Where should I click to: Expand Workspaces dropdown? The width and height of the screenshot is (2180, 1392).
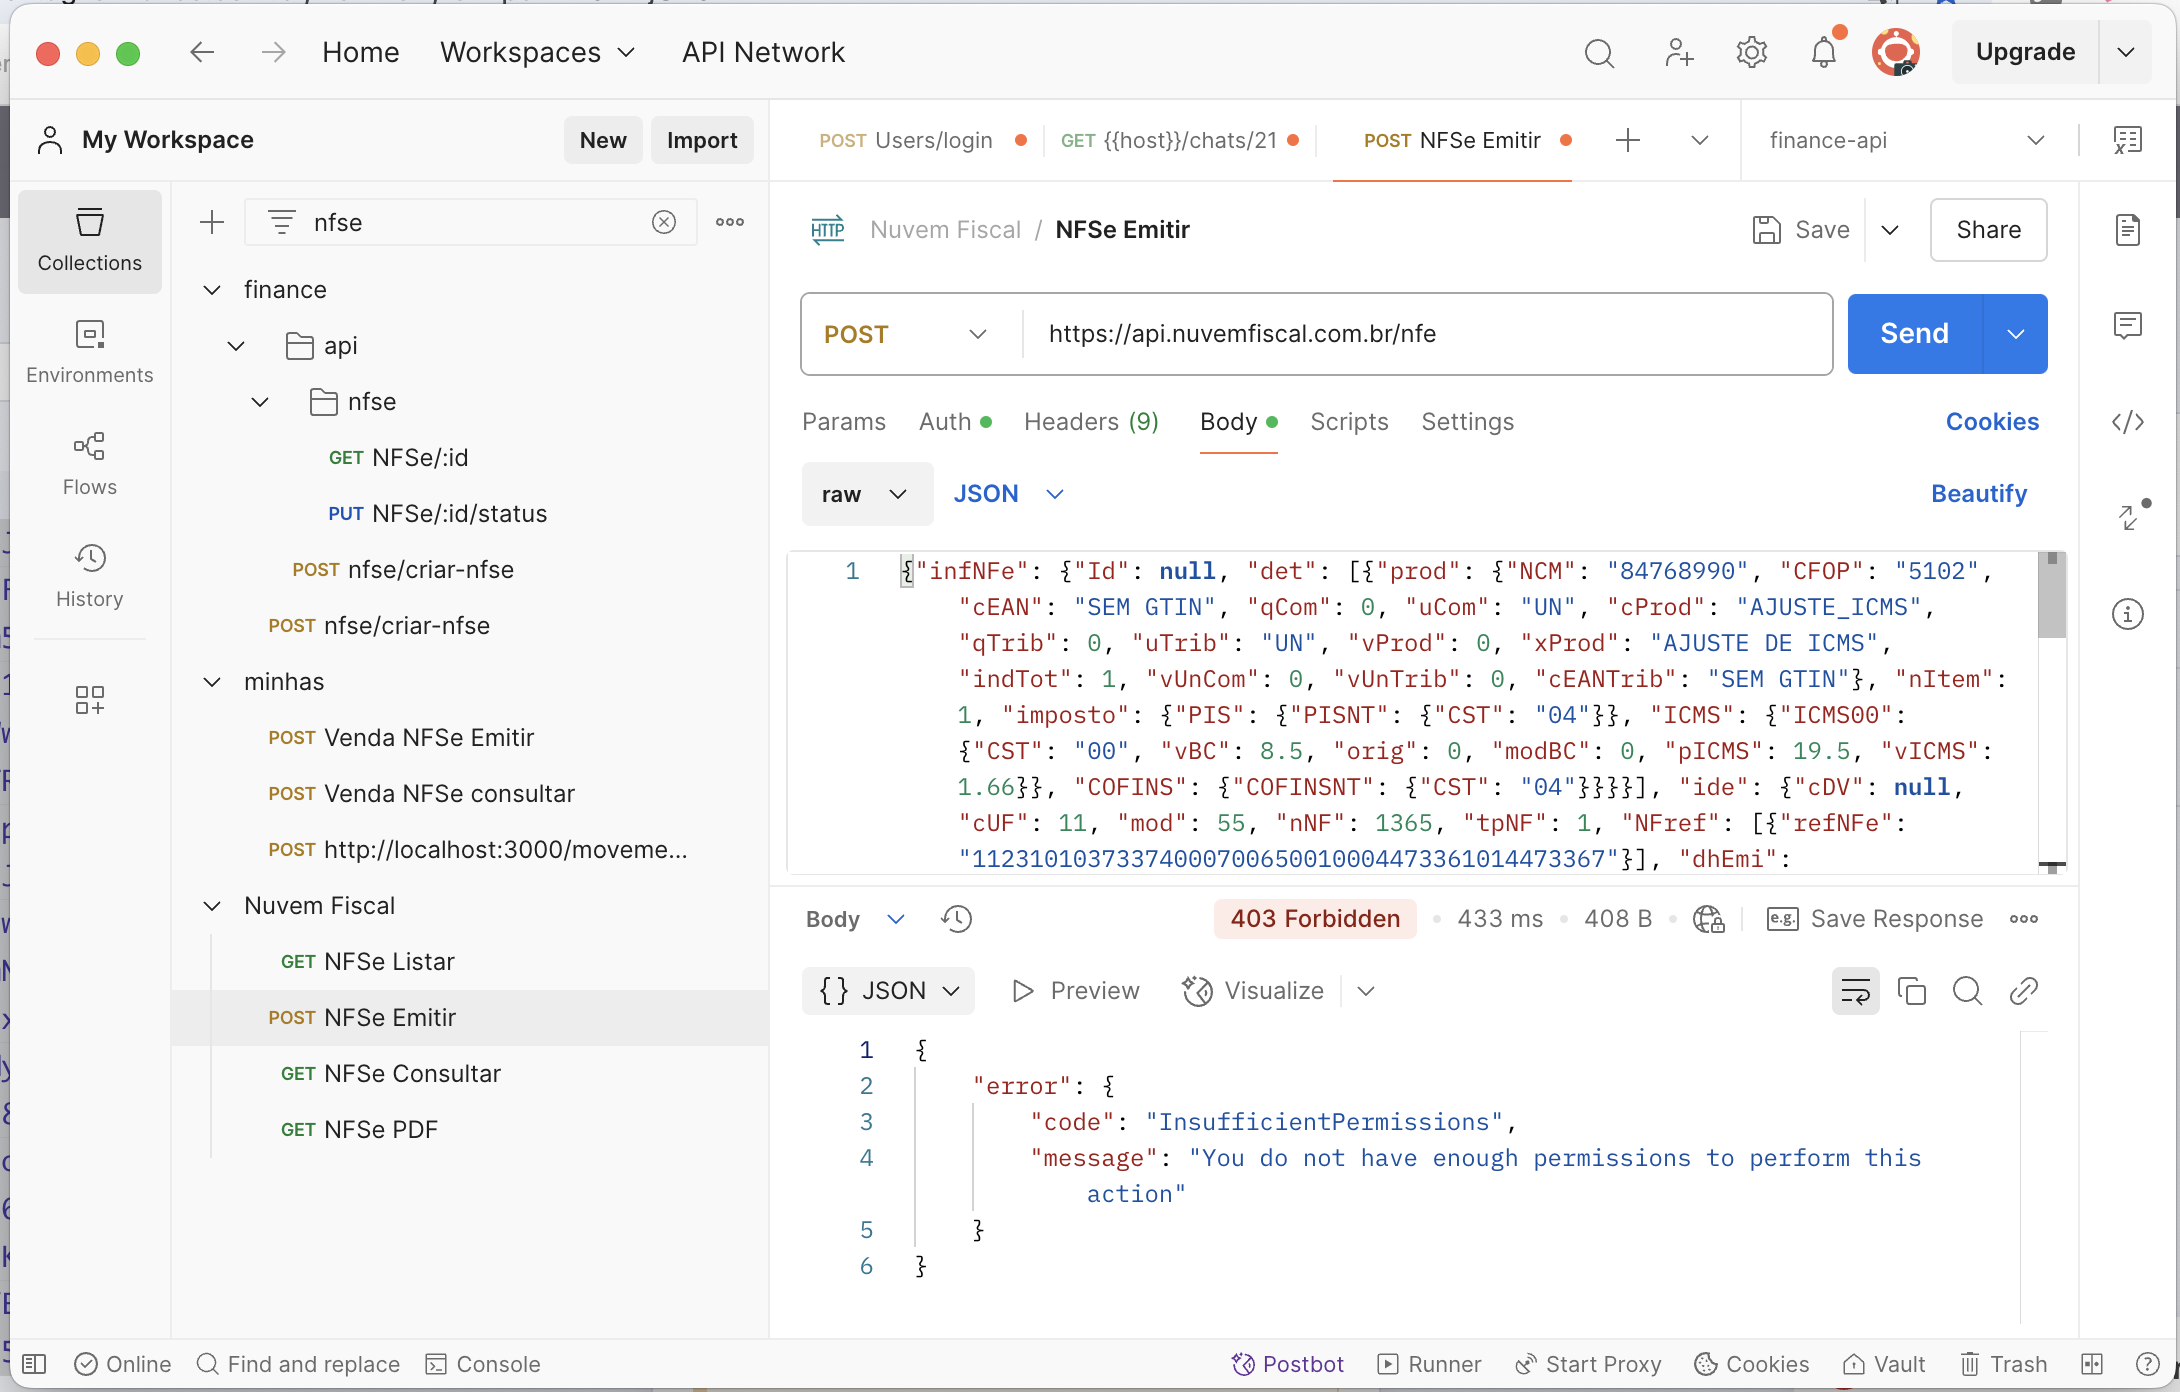[538, 52]
